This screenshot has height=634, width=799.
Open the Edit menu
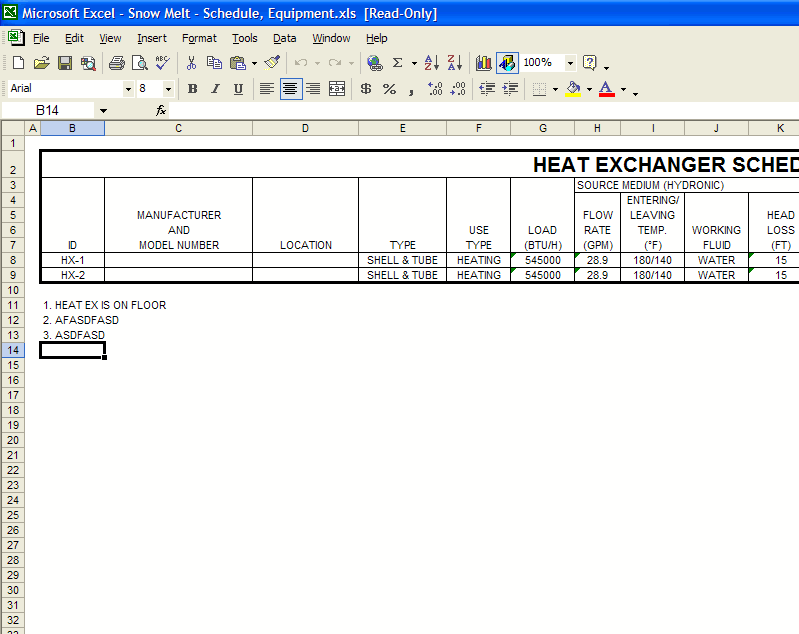pyautogui.click(x=74, y=38)
